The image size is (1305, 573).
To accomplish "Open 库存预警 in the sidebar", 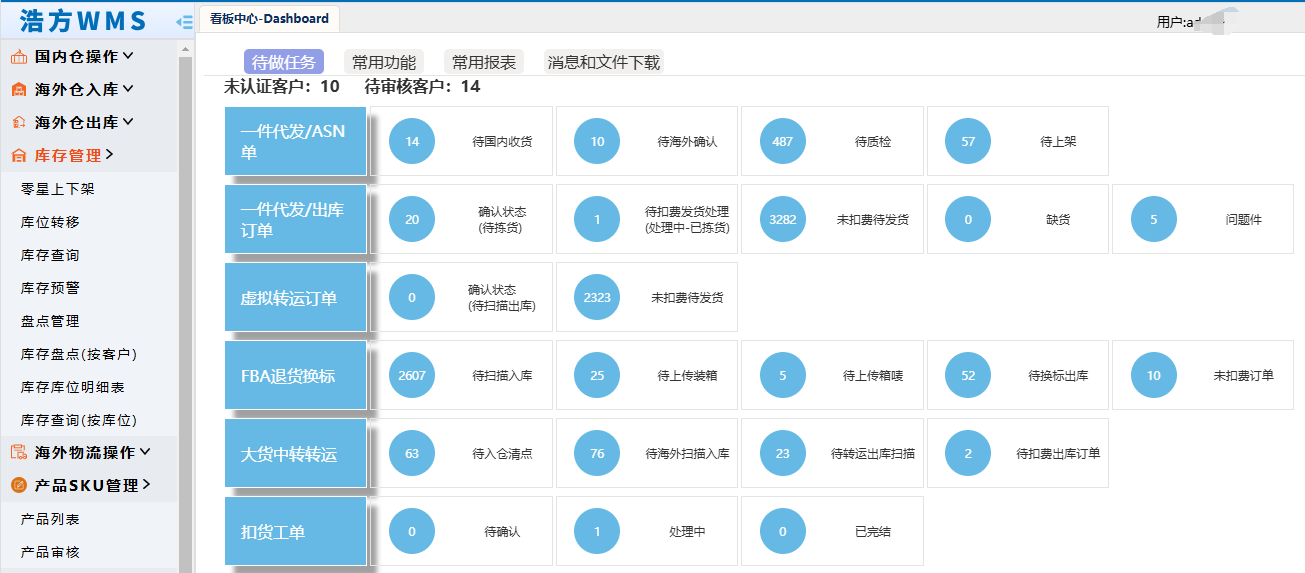I will 50,288.
